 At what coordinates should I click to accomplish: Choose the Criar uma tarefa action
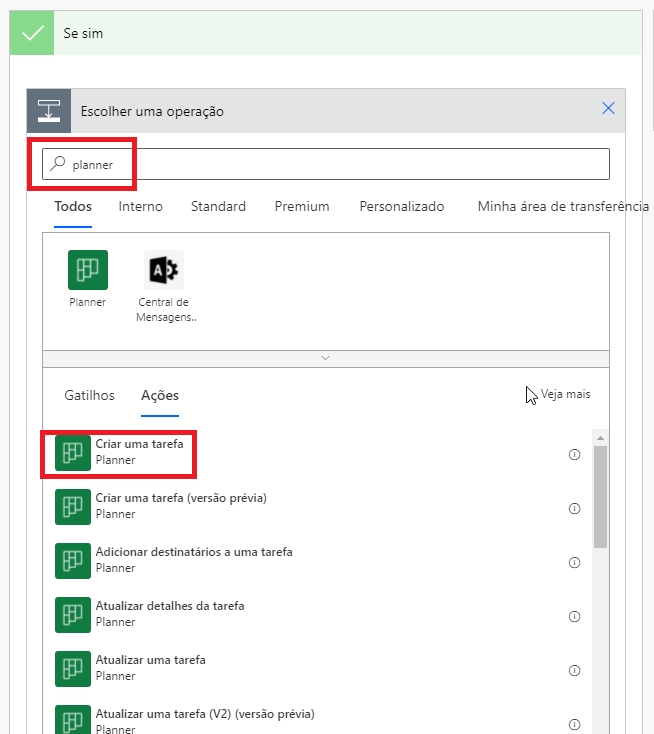coord(317,453)
